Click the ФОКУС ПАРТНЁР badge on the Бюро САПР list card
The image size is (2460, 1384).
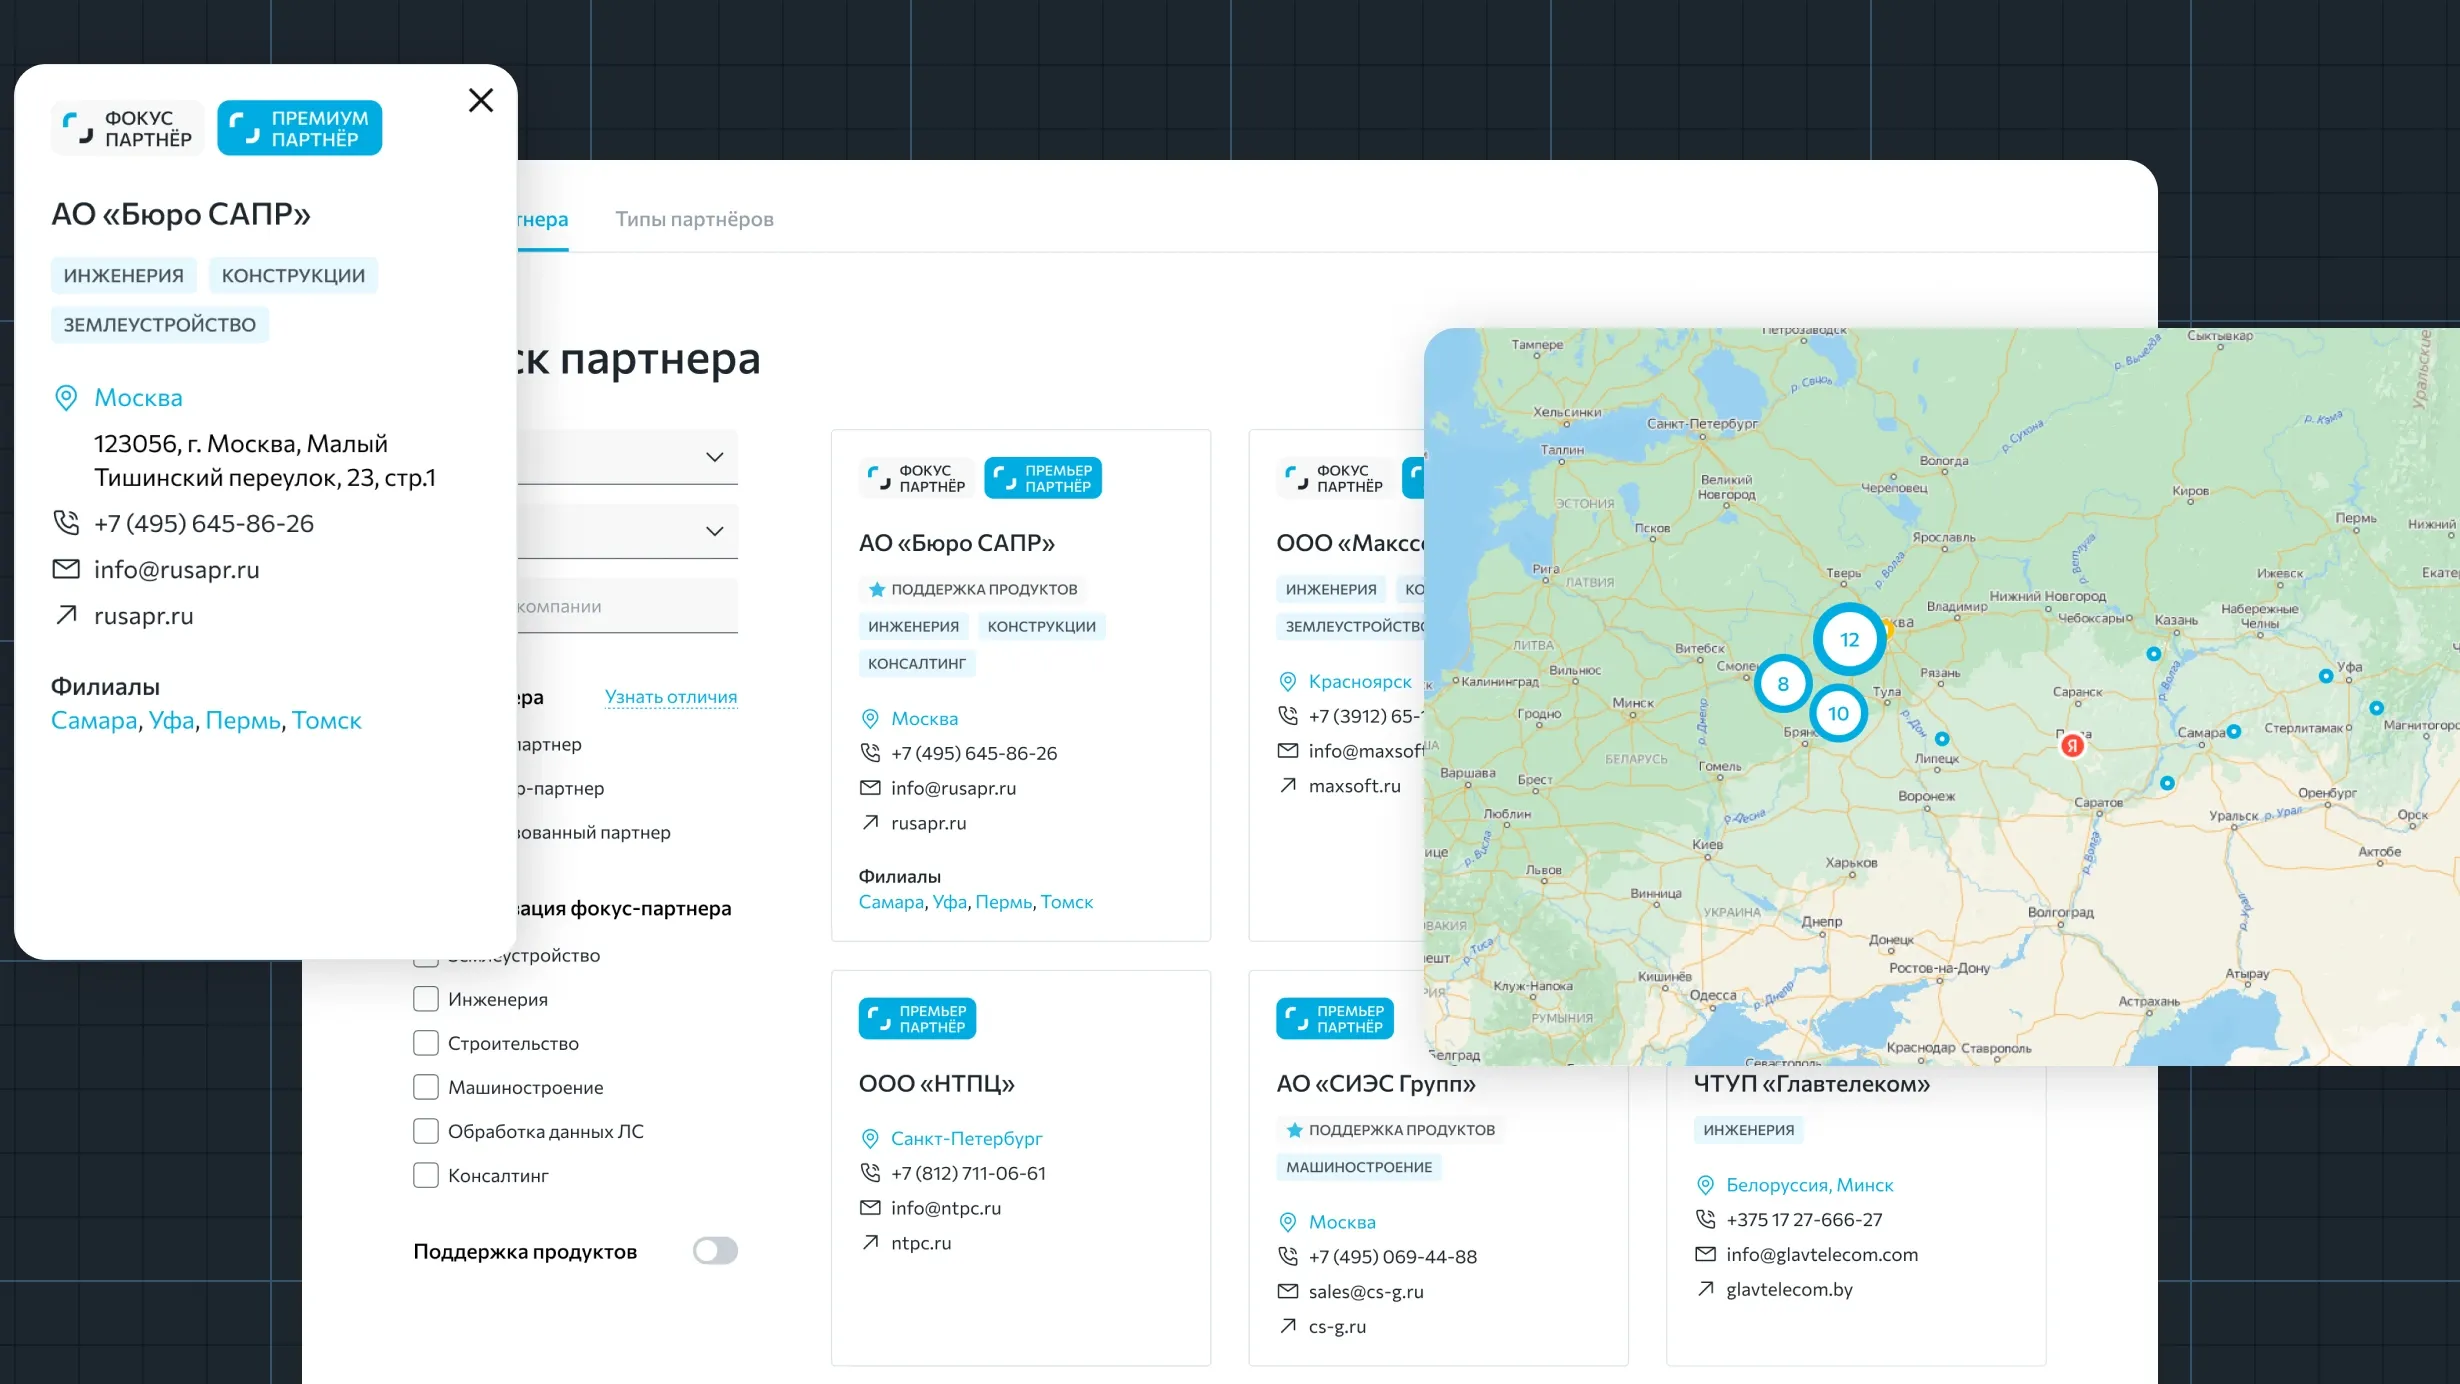point(917,478)
